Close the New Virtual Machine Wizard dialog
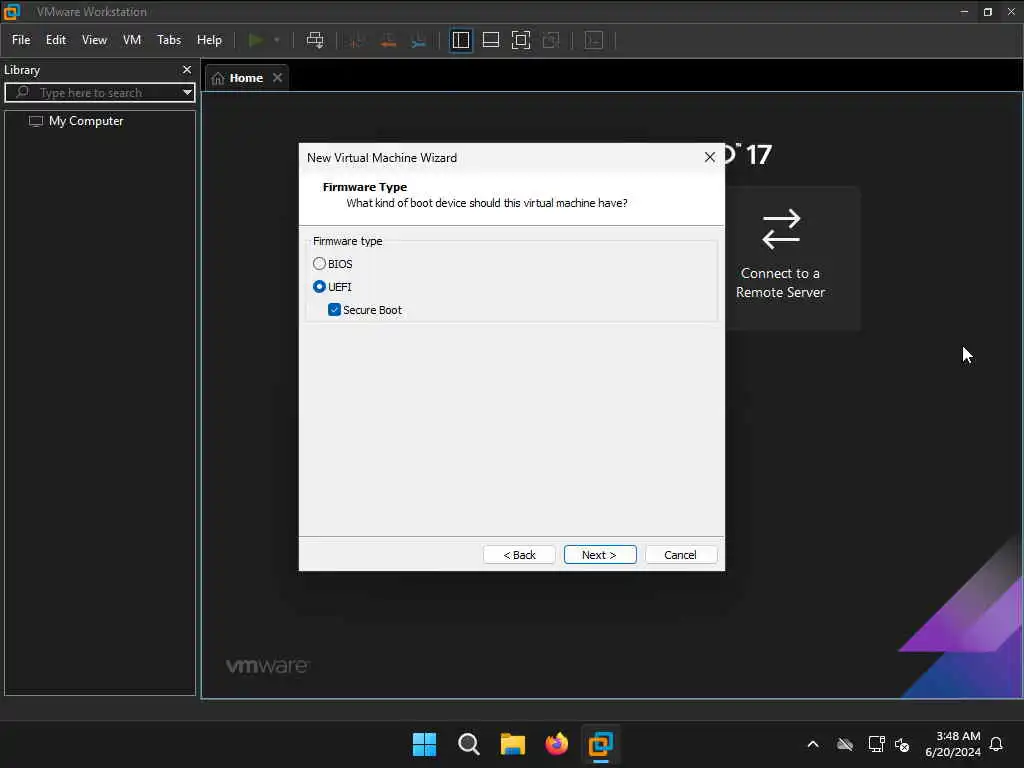Image resolution: width=1024 pixels, height=768 pixels. (x=710, y=157)
